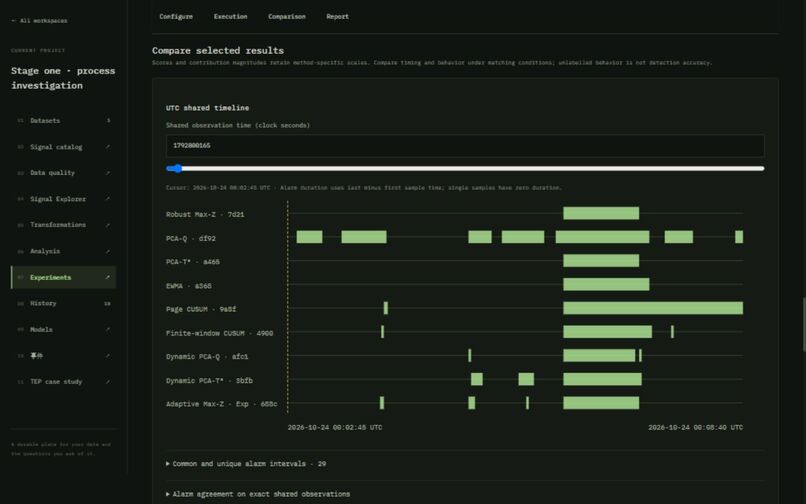
Task: Click the widest Dynamic PCA-T² 3bfb bar
Action: point(602,379)
